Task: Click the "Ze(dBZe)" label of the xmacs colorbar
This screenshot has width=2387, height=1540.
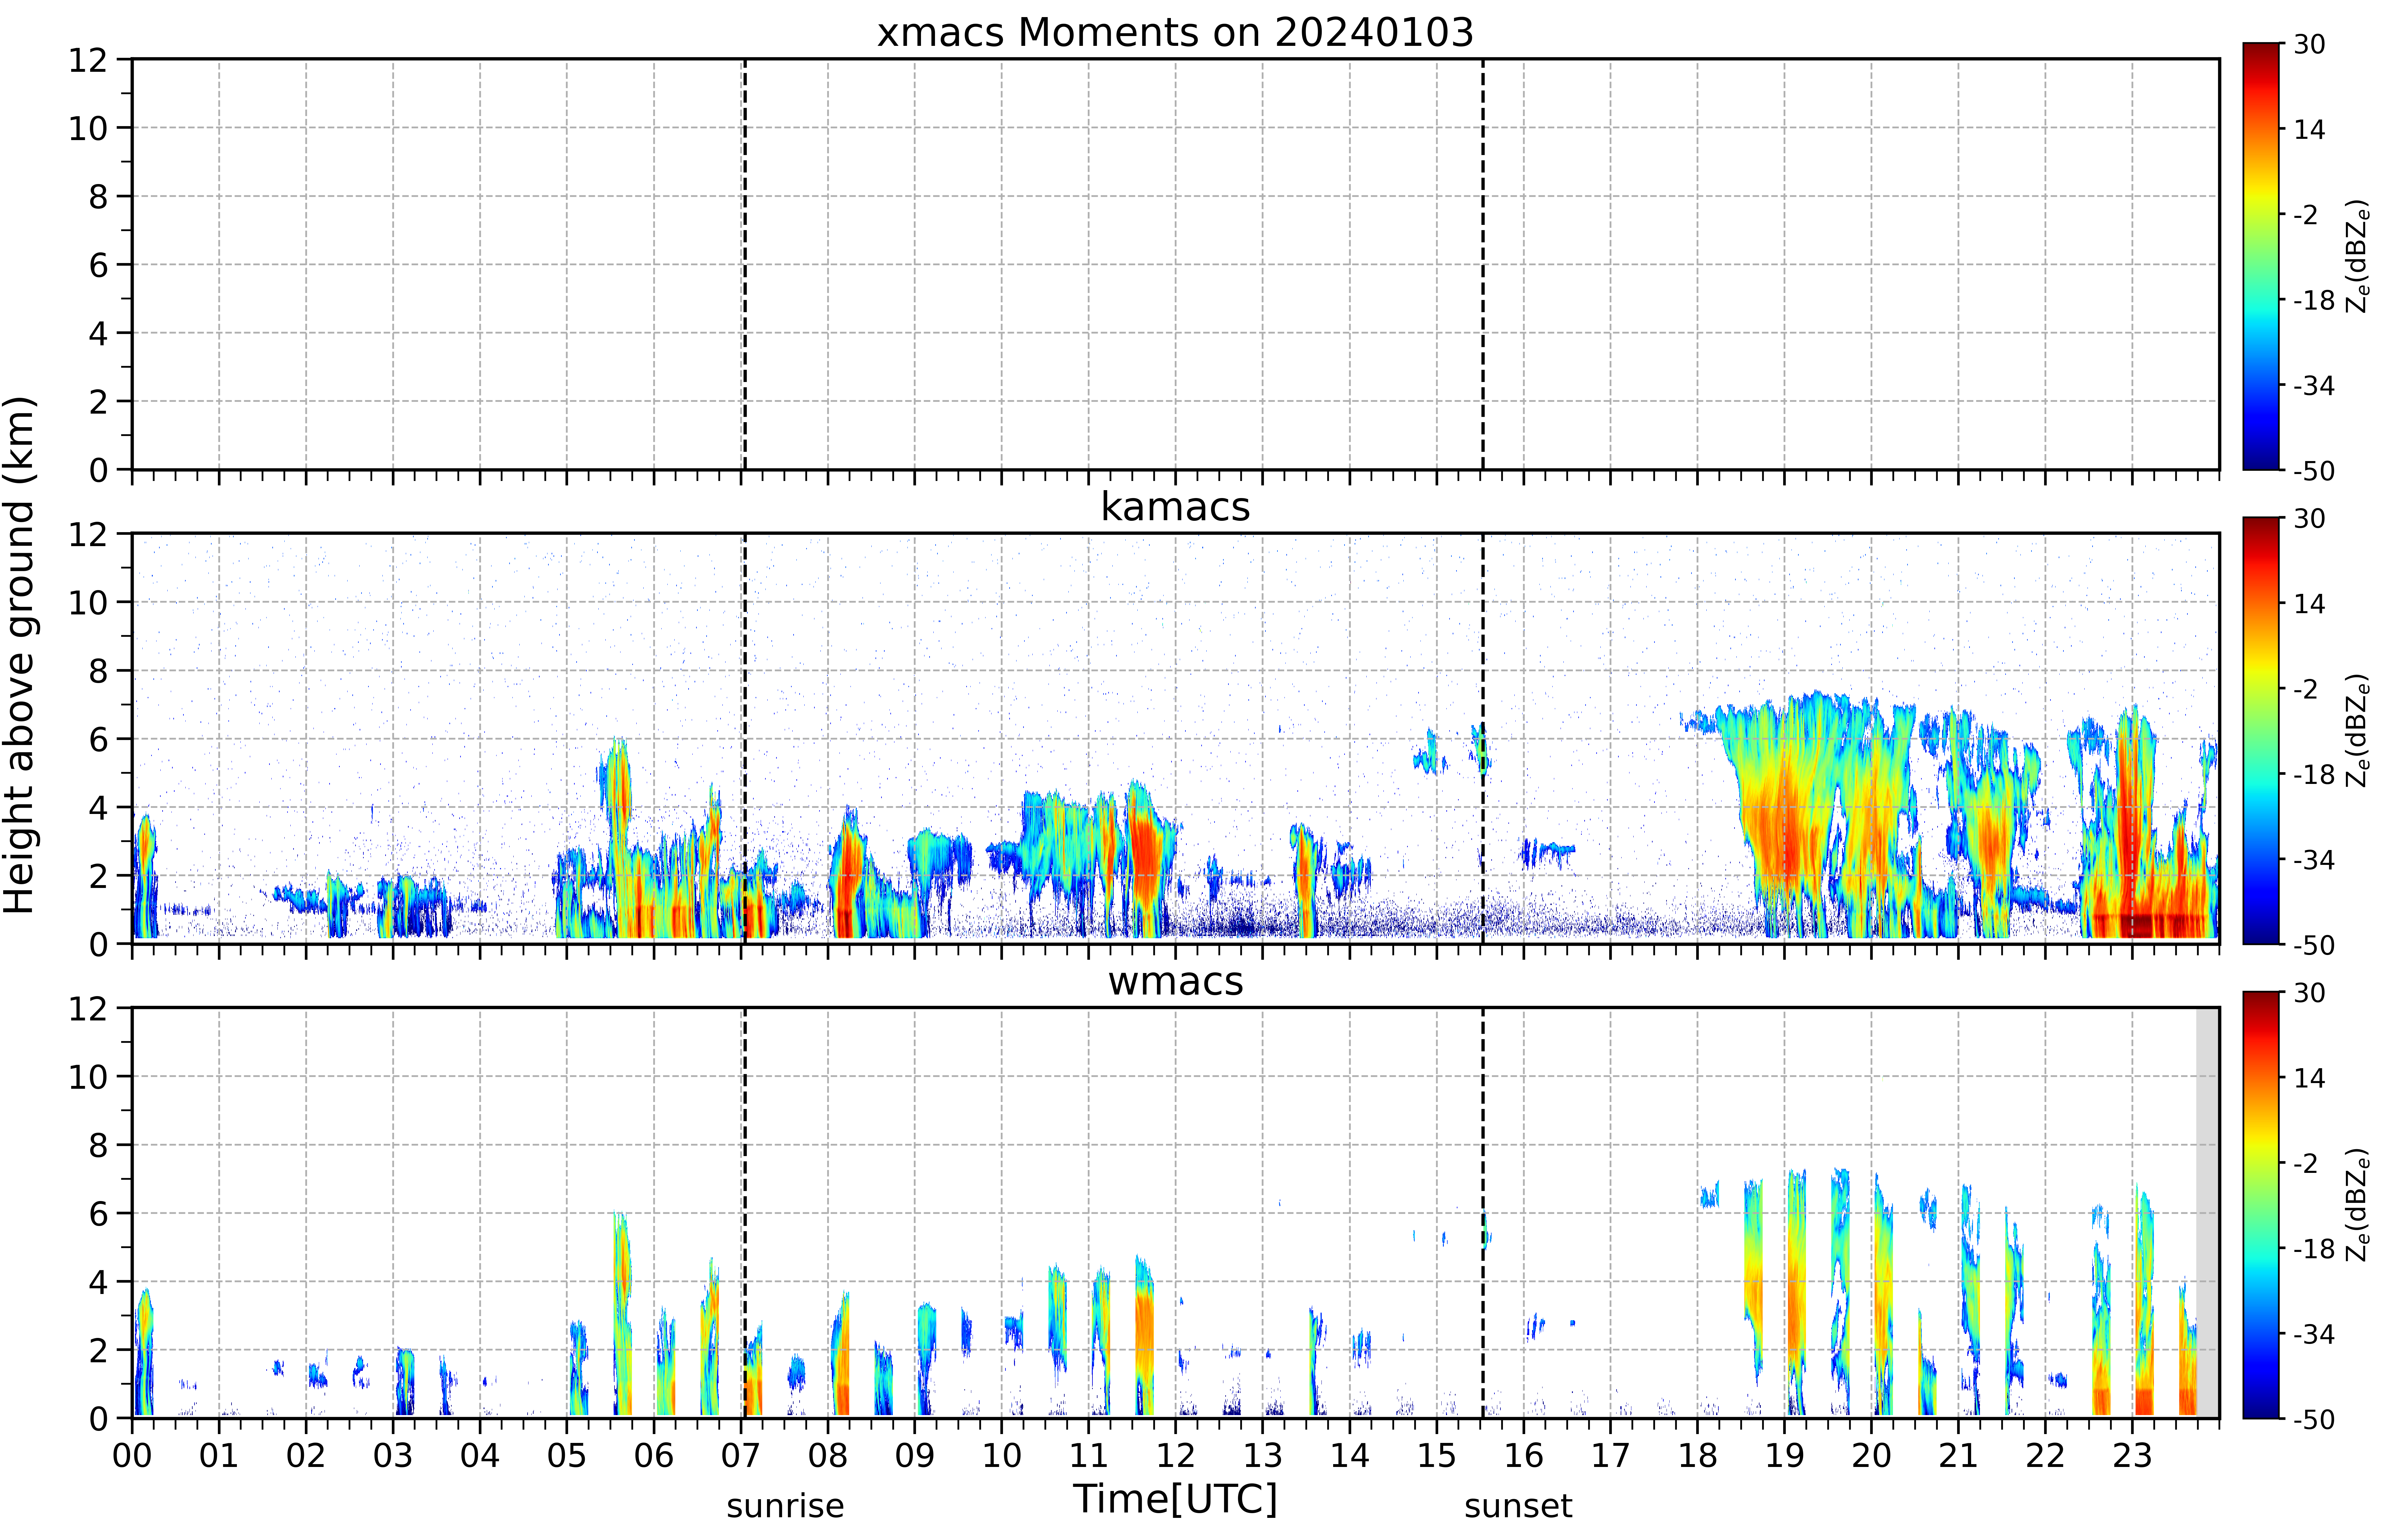Action: tap(2358, 256)
